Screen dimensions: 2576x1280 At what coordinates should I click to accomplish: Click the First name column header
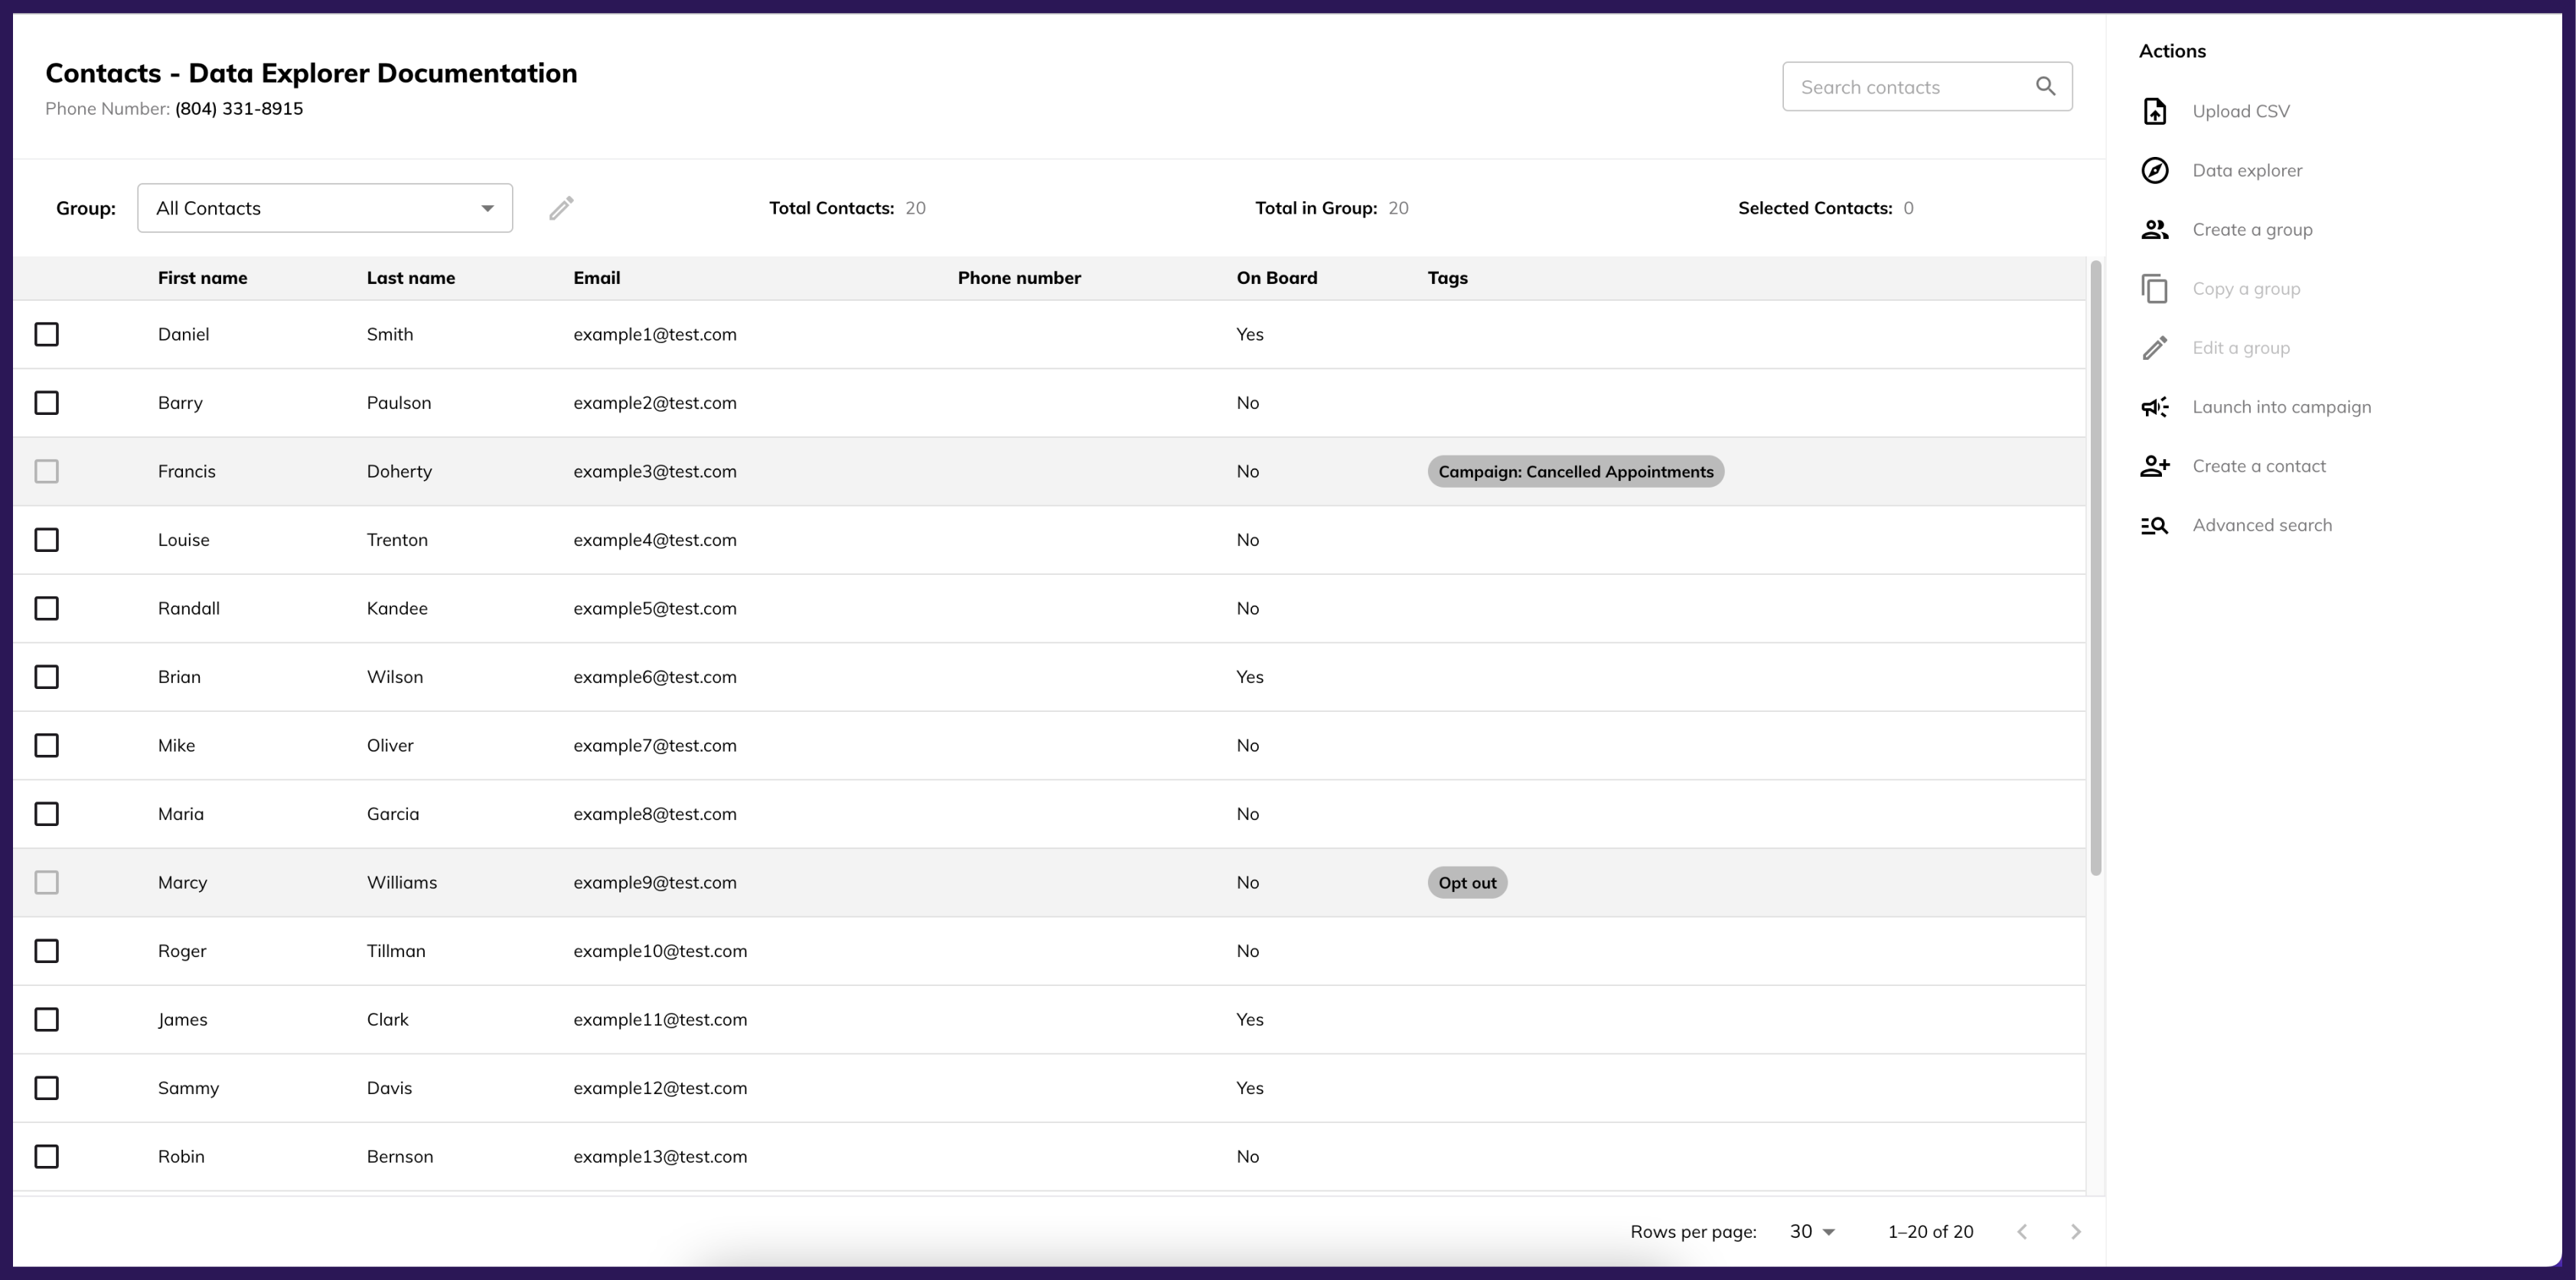pos(202,278)
